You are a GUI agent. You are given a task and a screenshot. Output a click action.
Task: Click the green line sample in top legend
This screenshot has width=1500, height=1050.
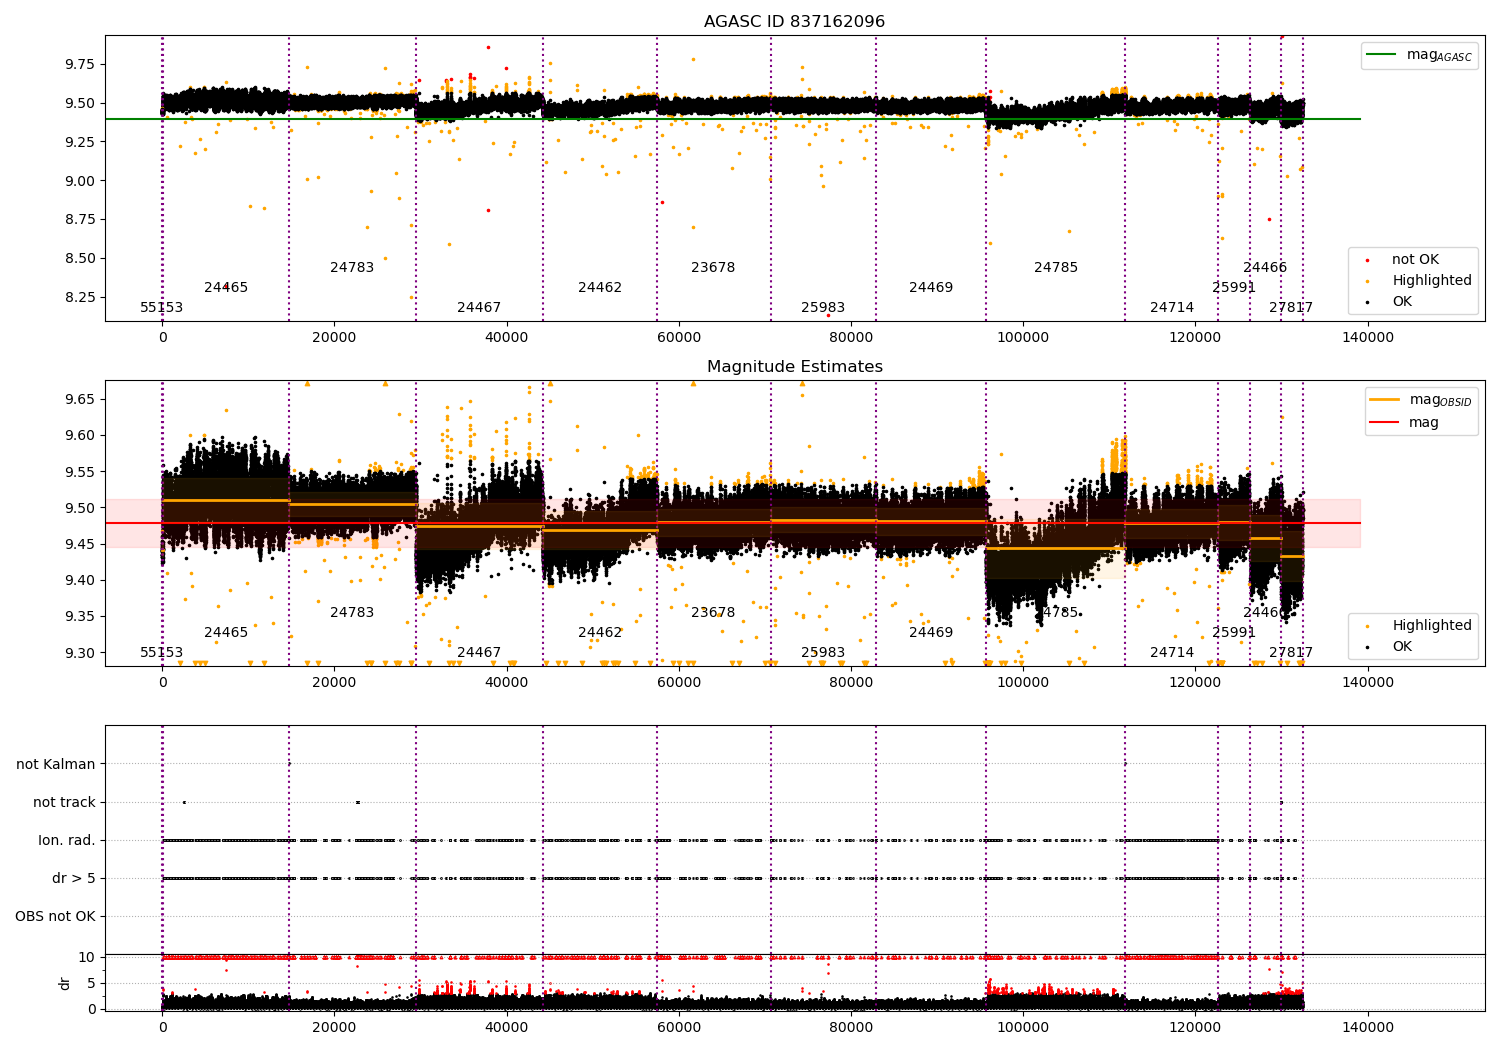tap(1383, 55)
